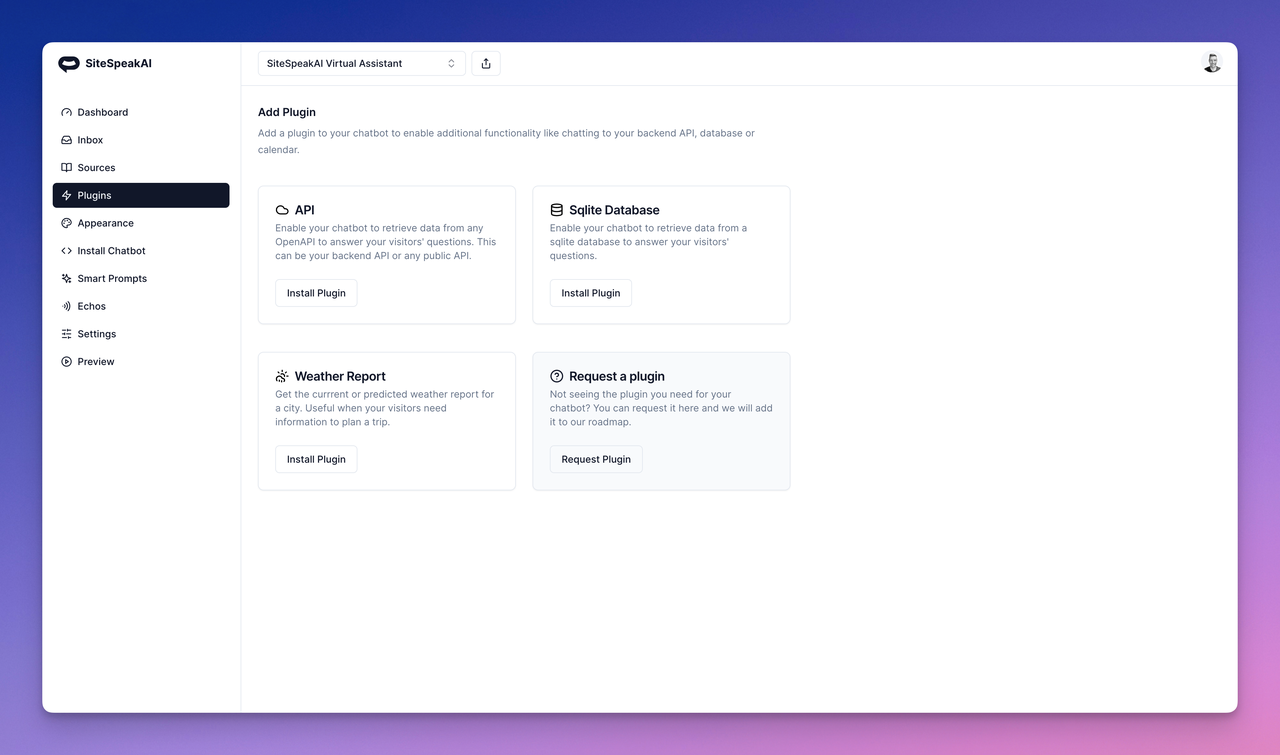
Task: Click the "API" card title
Action: coord(305,210)
